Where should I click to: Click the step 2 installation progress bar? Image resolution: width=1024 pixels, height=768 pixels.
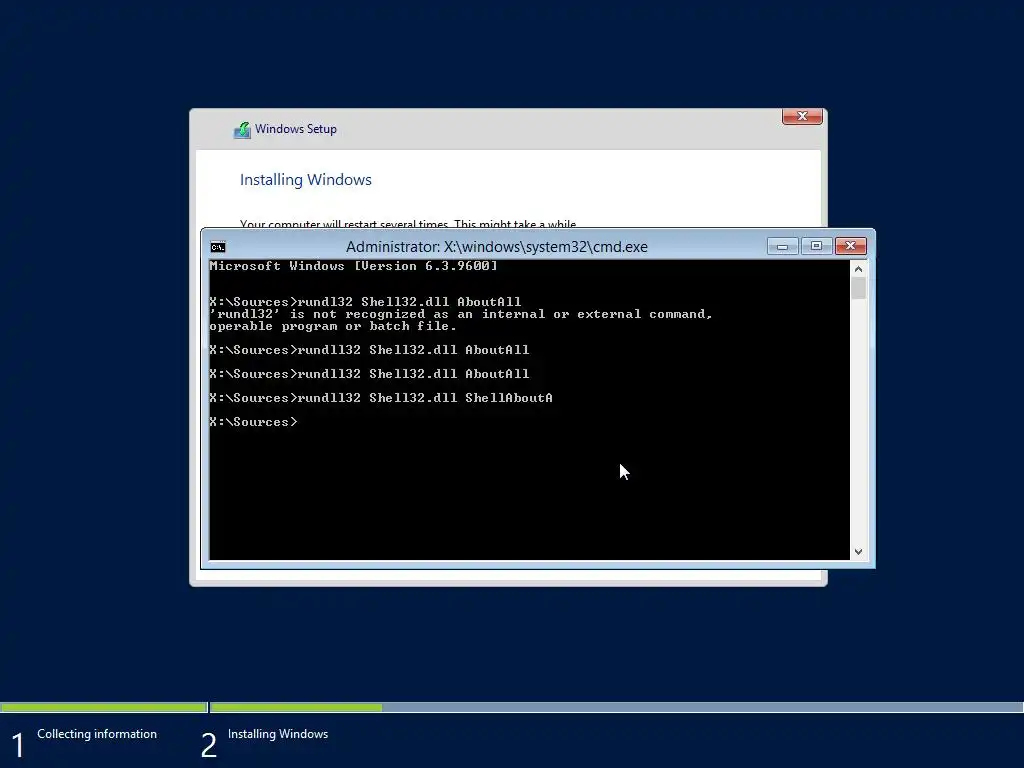pos(616,707)
